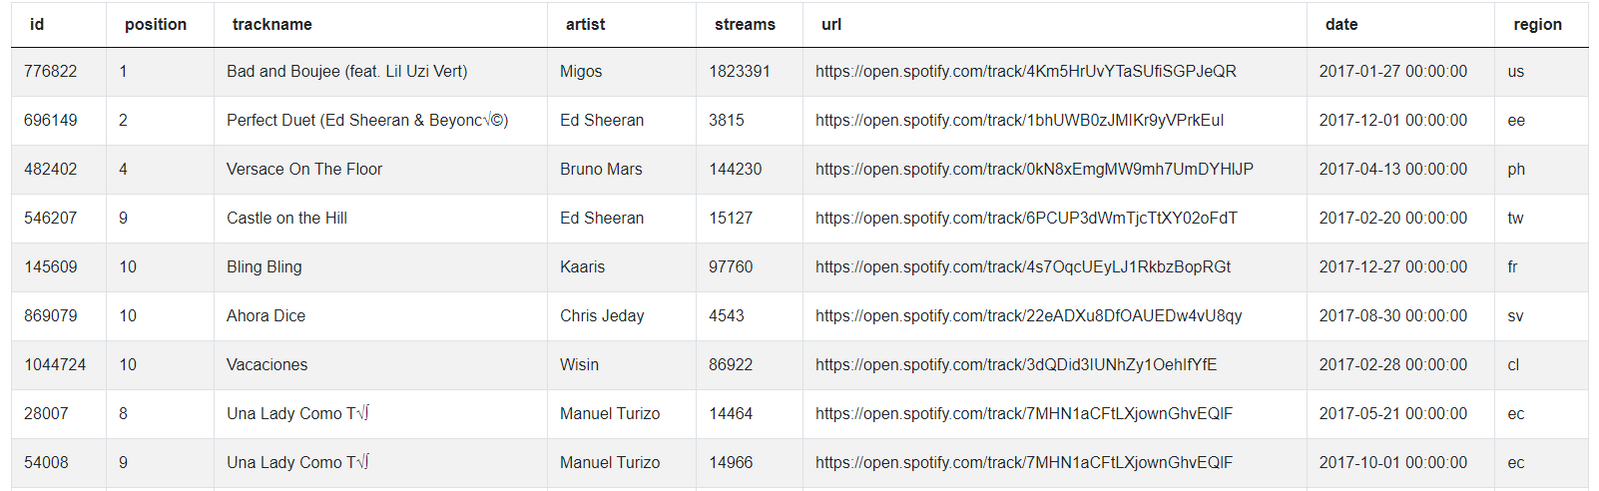Open the Ahora Dice track URL
The height and width of the screenshot is (491, 1599).
1028,316
